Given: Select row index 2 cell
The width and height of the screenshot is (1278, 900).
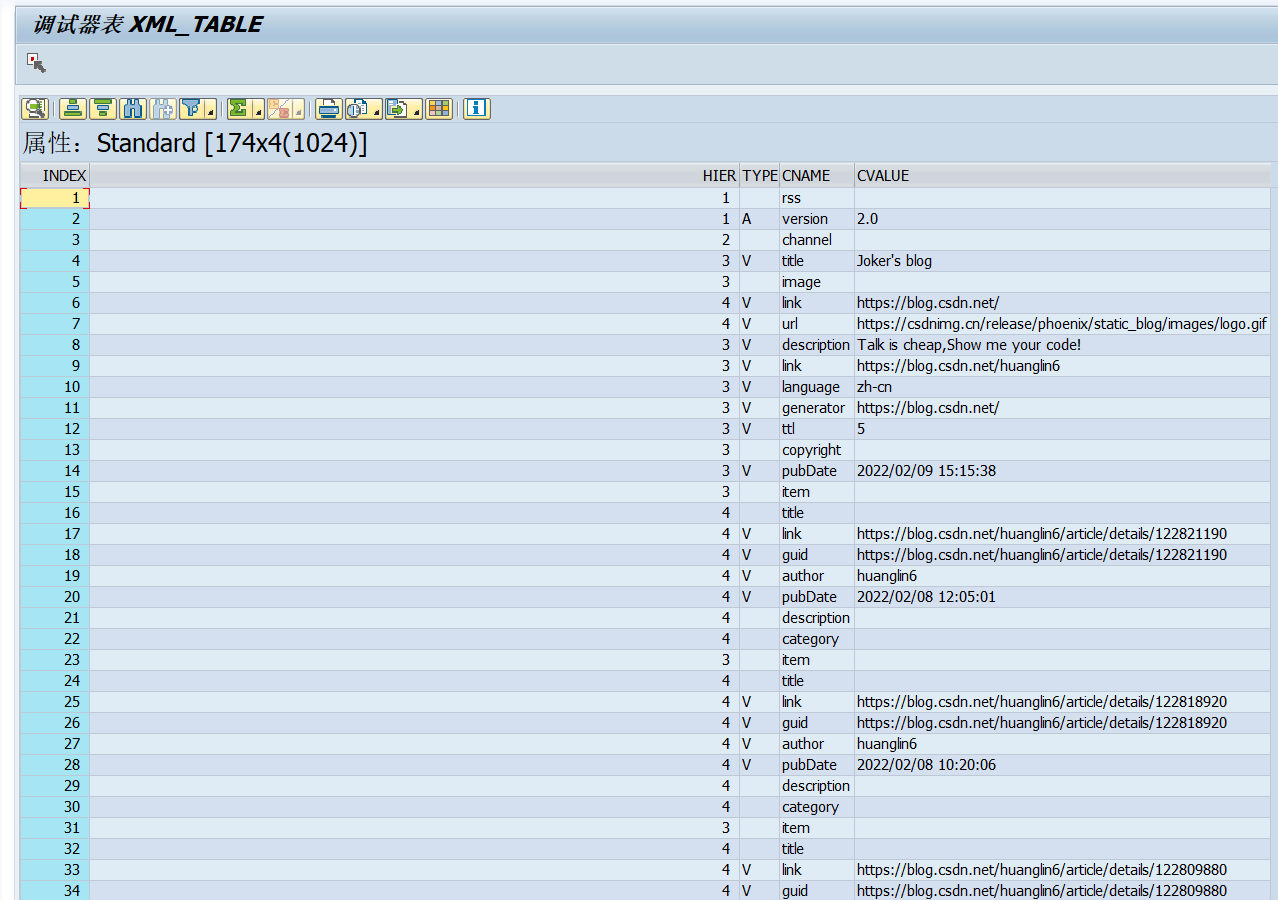Looking at the screenshot, I should (x=55, y=219).
